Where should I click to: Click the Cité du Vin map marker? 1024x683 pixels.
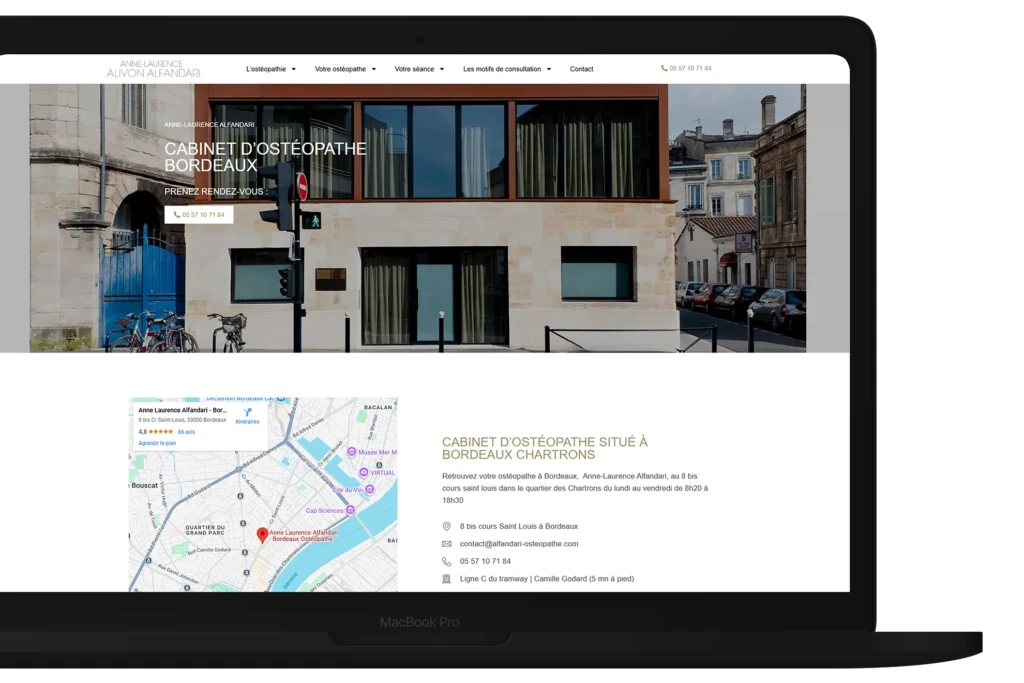(370, 489)
